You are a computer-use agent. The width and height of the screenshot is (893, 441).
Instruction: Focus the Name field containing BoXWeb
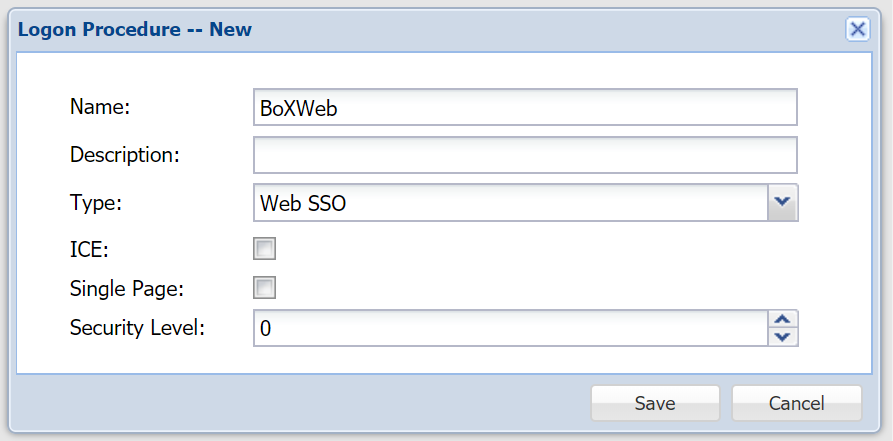pos(525,108)
